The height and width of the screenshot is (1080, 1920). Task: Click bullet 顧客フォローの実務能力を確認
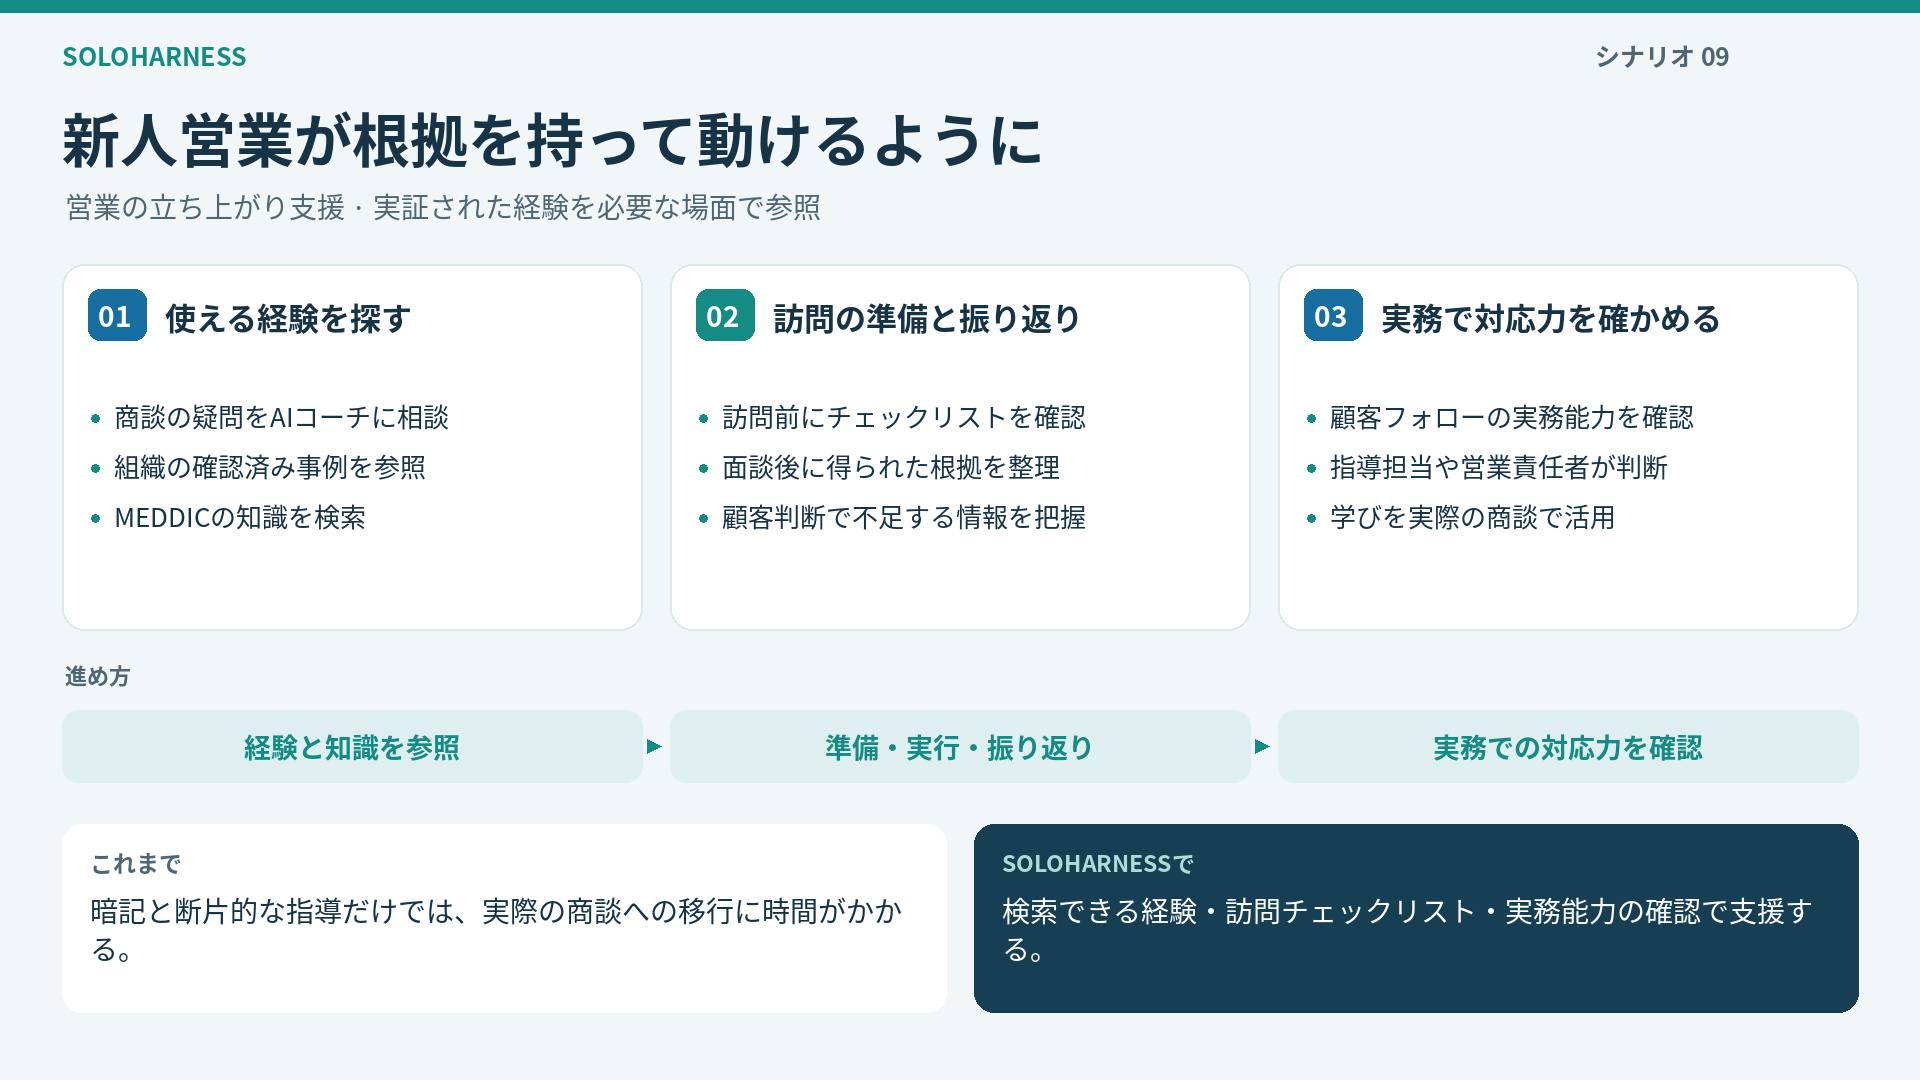(x=1512, y=417)
